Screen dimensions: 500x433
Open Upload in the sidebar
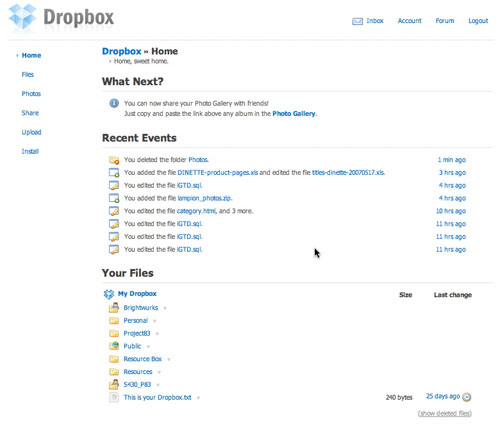32,132
